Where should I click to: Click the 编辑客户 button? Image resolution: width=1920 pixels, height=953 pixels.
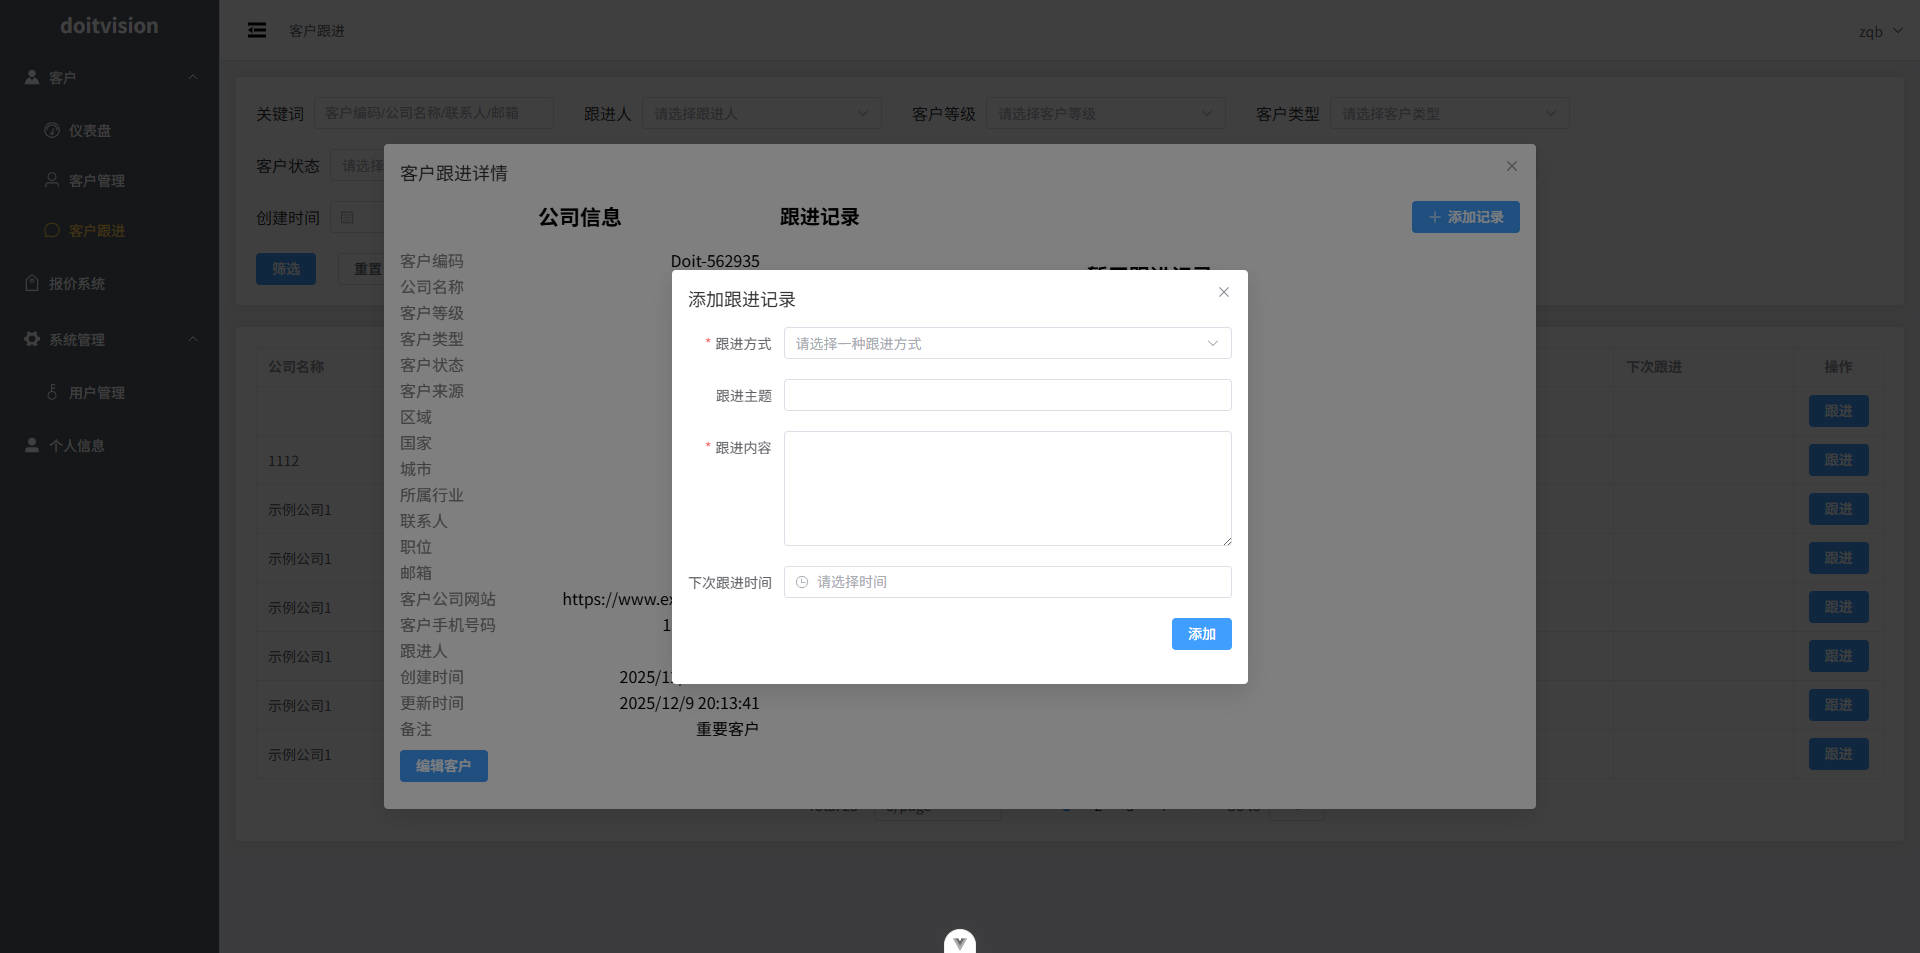[443, 766]
